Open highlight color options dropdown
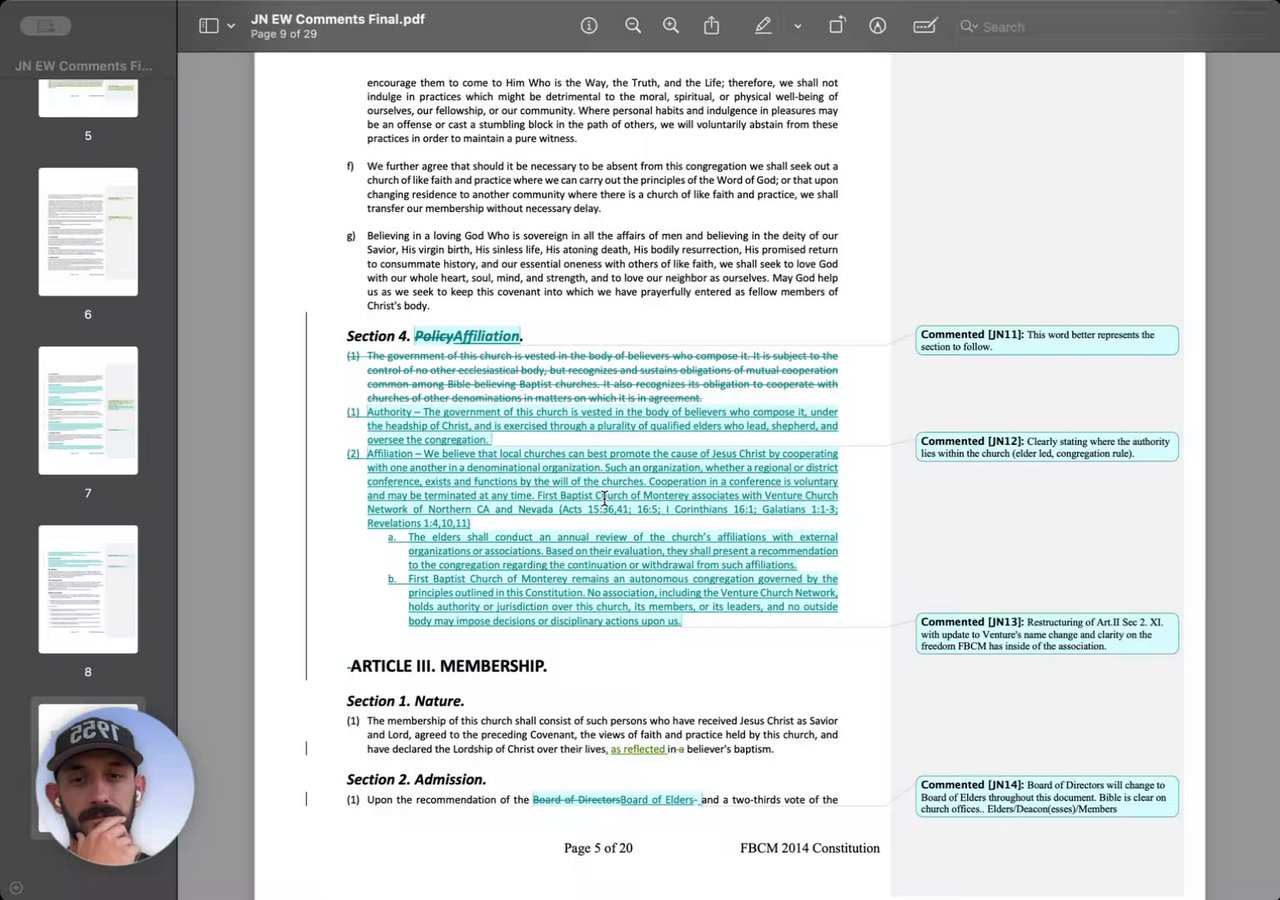 (797, 26)
